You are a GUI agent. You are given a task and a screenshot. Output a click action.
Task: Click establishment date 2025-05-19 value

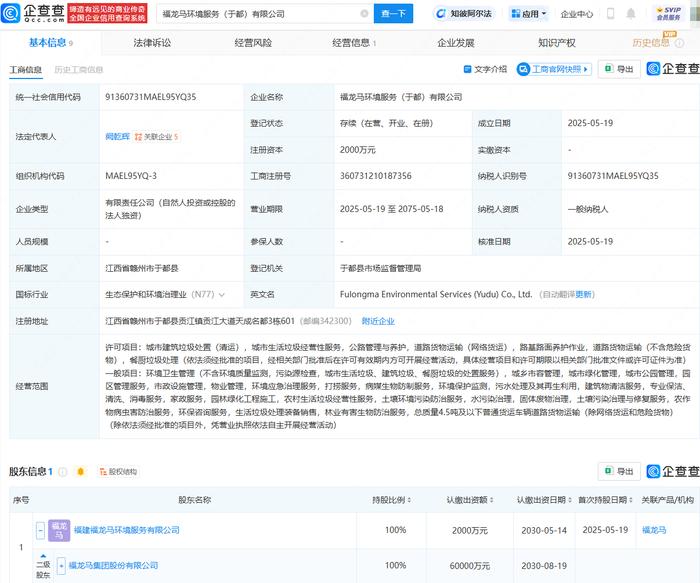(x=590, y=123)
